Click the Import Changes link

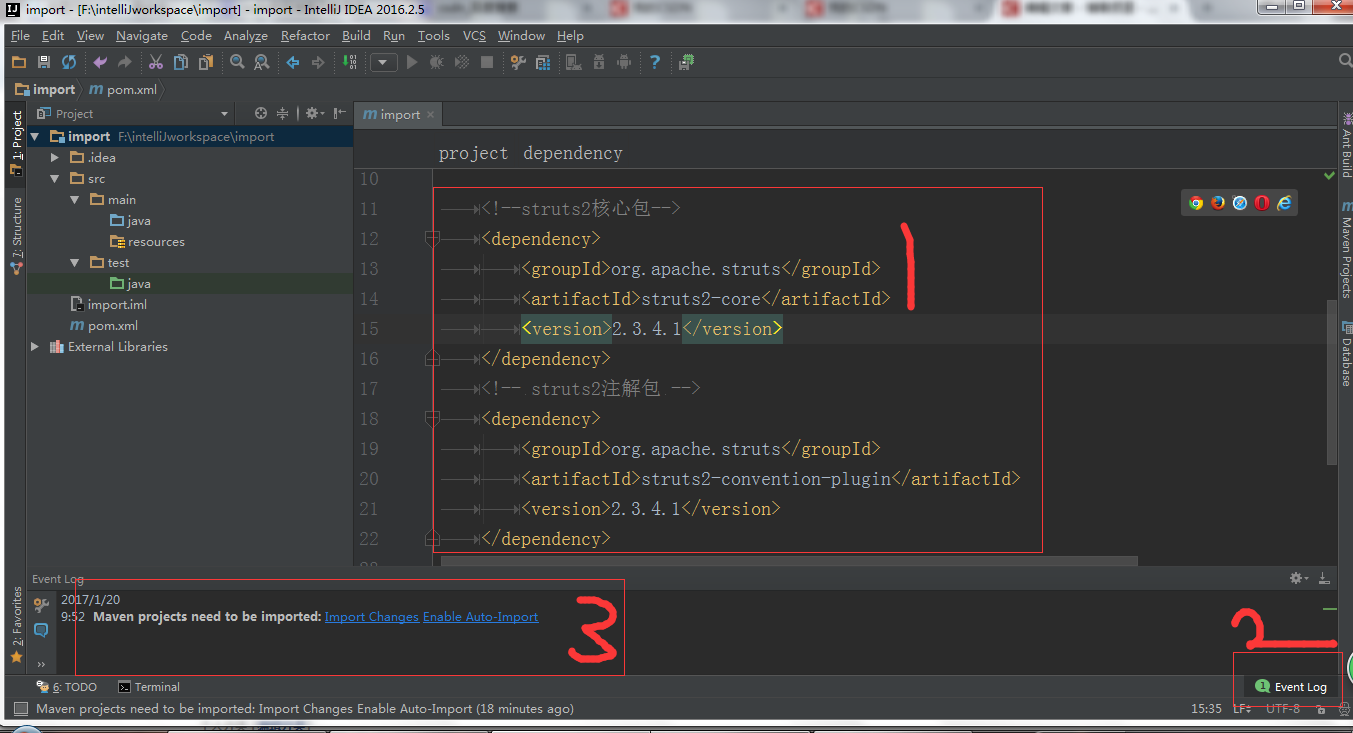(372, 617)
